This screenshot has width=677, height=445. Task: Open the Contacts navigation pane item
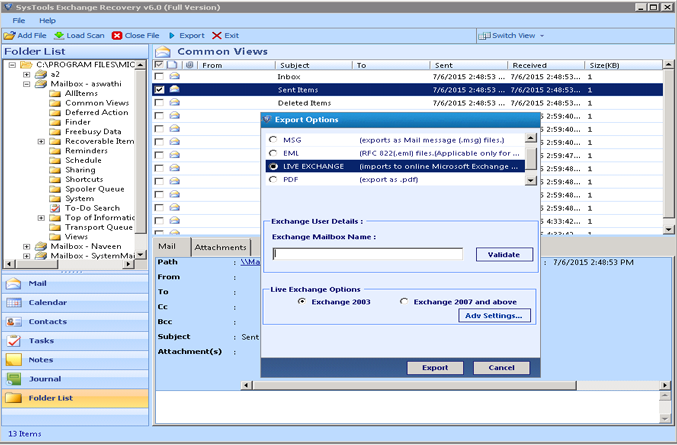[76, 322]
